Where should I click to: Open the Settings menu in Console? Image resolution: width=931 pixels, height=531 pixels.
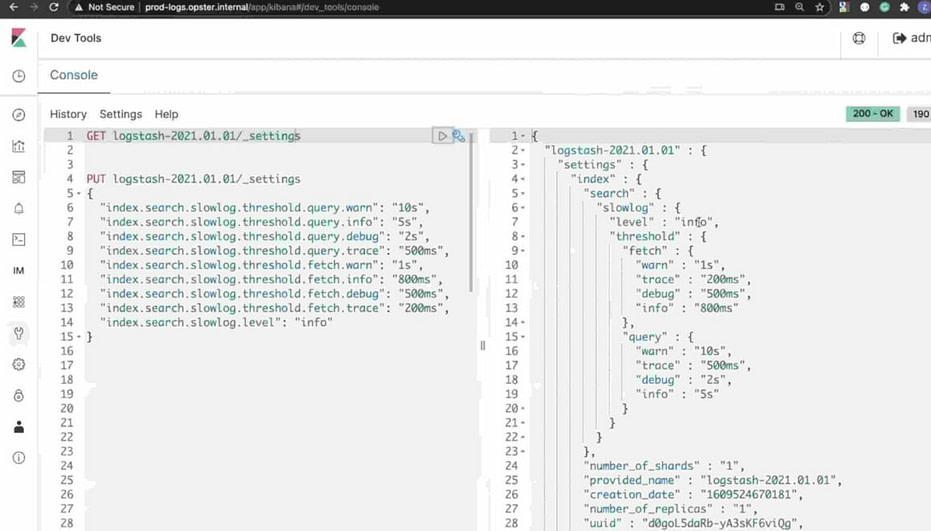120,114
